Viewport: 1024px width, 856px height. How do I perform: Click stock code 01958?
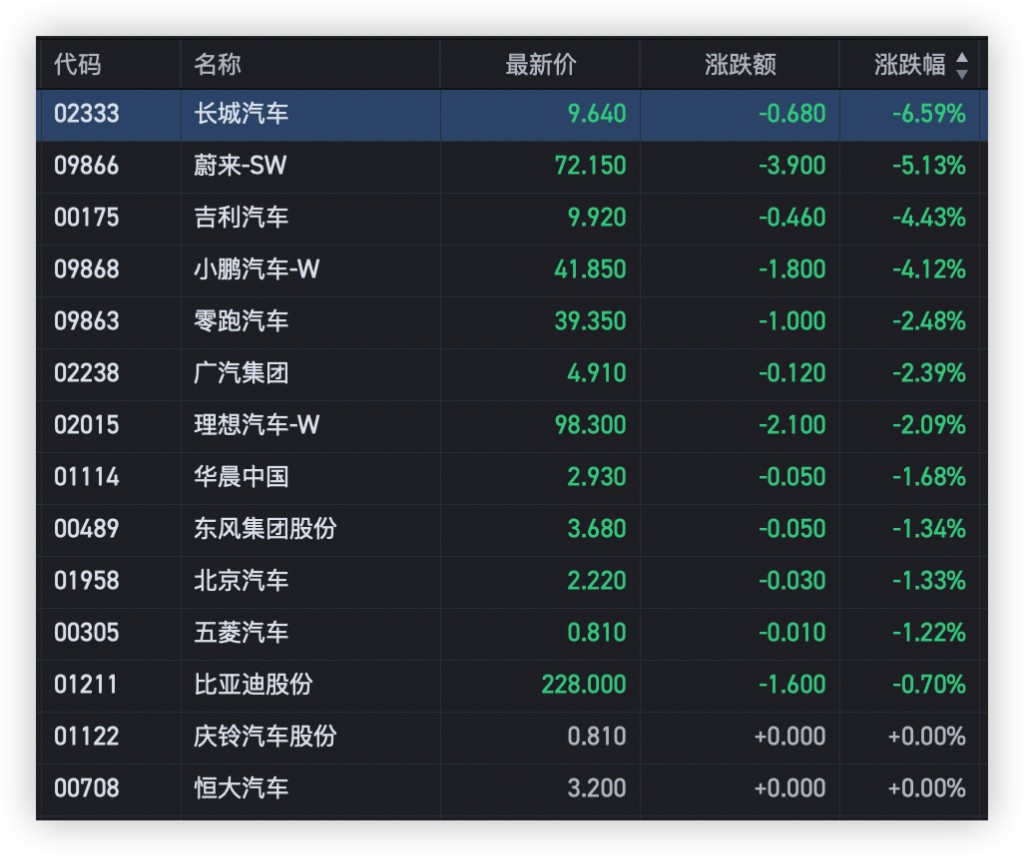point(86,582)
